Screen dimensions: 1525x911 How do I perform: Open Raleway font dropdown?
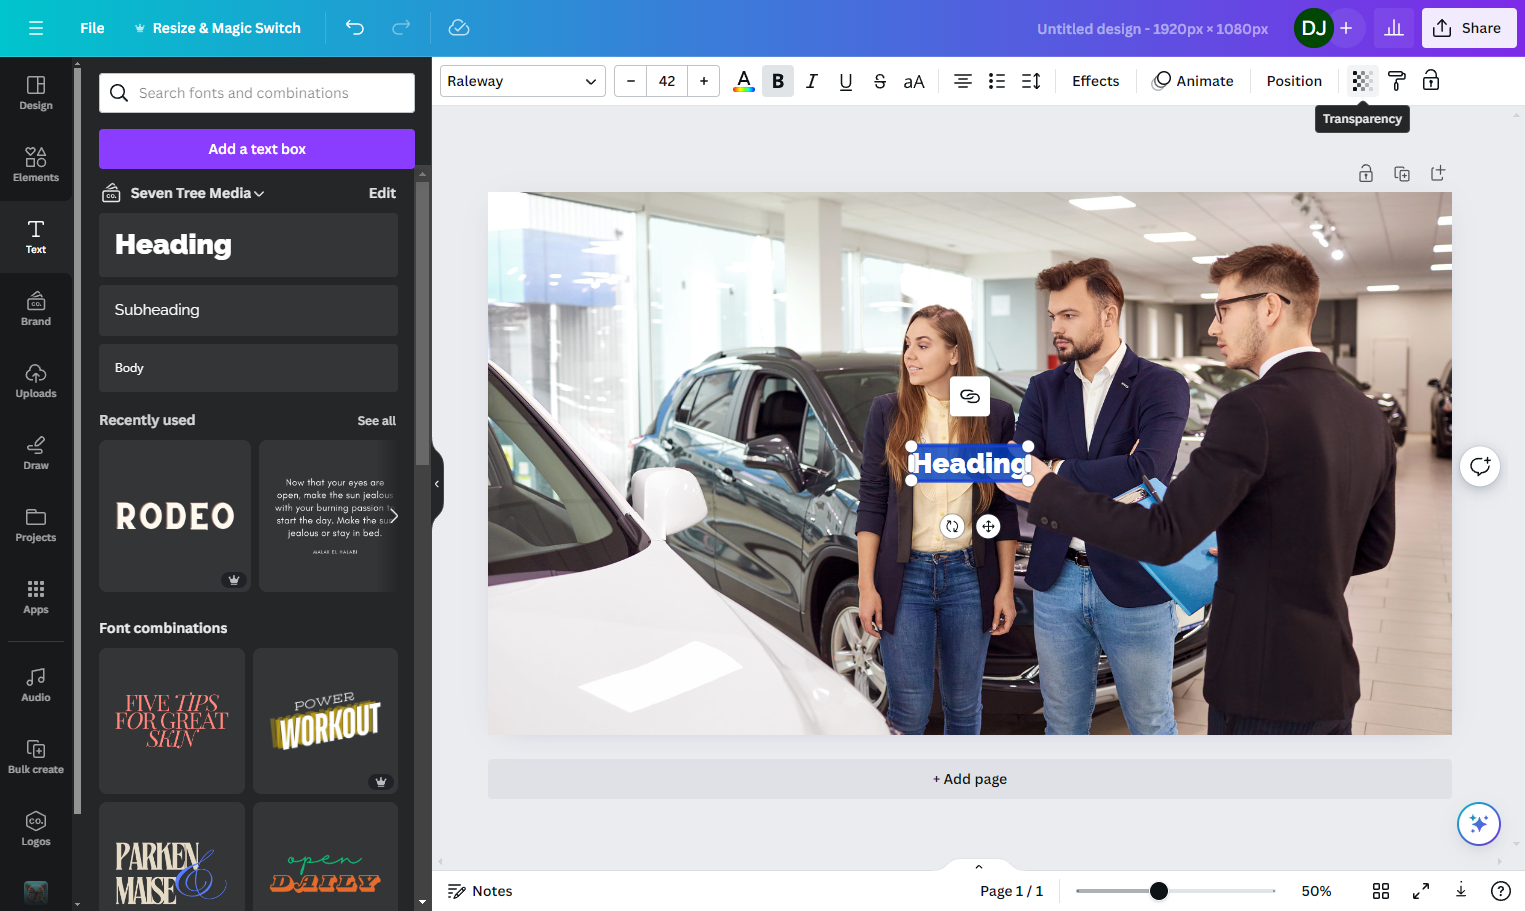click(523, 81)
